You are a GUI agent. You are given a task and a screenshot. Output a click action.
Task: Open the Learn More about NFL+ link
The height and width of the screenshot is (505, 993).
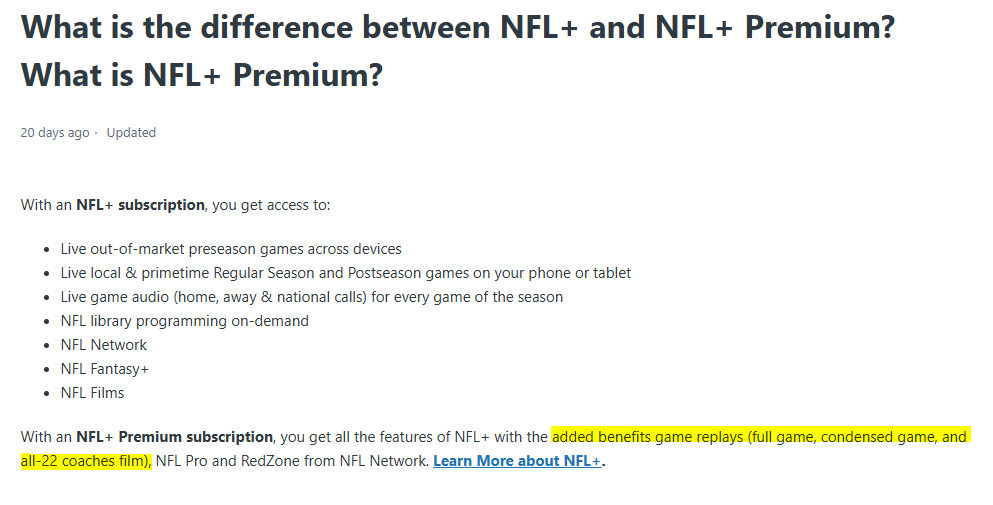pyautogui.click(x=517, y=461)
